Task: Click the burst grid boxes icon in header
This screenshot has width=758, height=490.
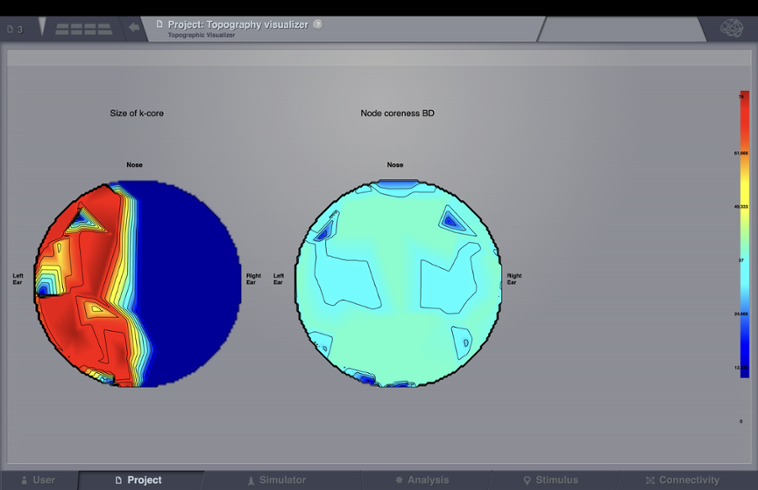Action: pos(84,29)
